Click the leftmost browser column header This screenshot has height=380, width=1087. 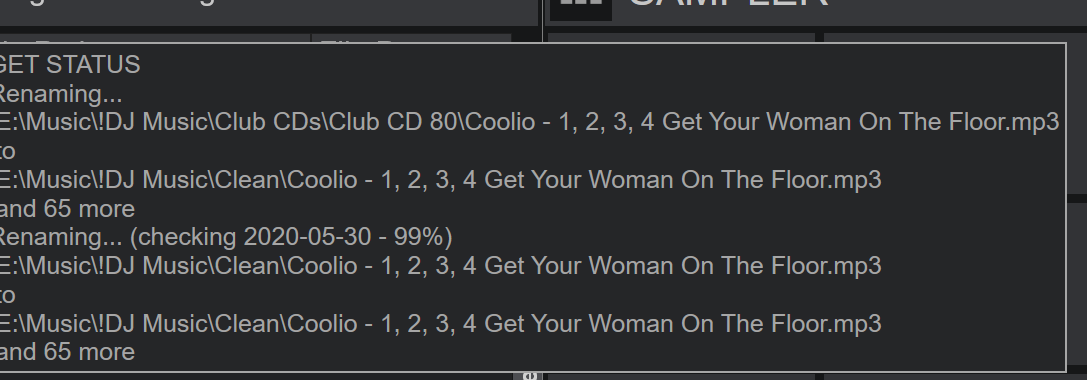(155, 38)
